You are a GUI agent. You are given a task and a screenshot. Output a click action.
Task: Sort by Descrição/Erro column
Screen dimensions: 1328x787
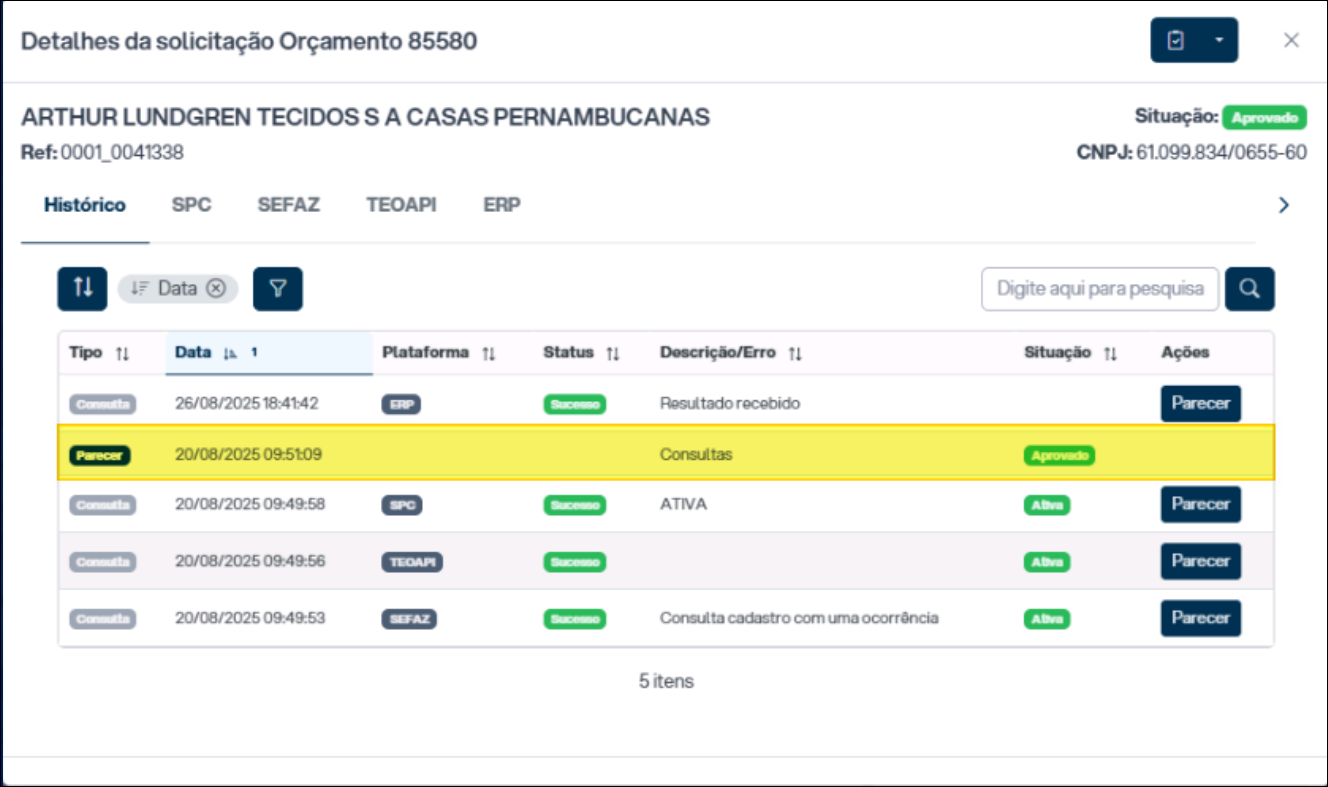click(731, 353)
